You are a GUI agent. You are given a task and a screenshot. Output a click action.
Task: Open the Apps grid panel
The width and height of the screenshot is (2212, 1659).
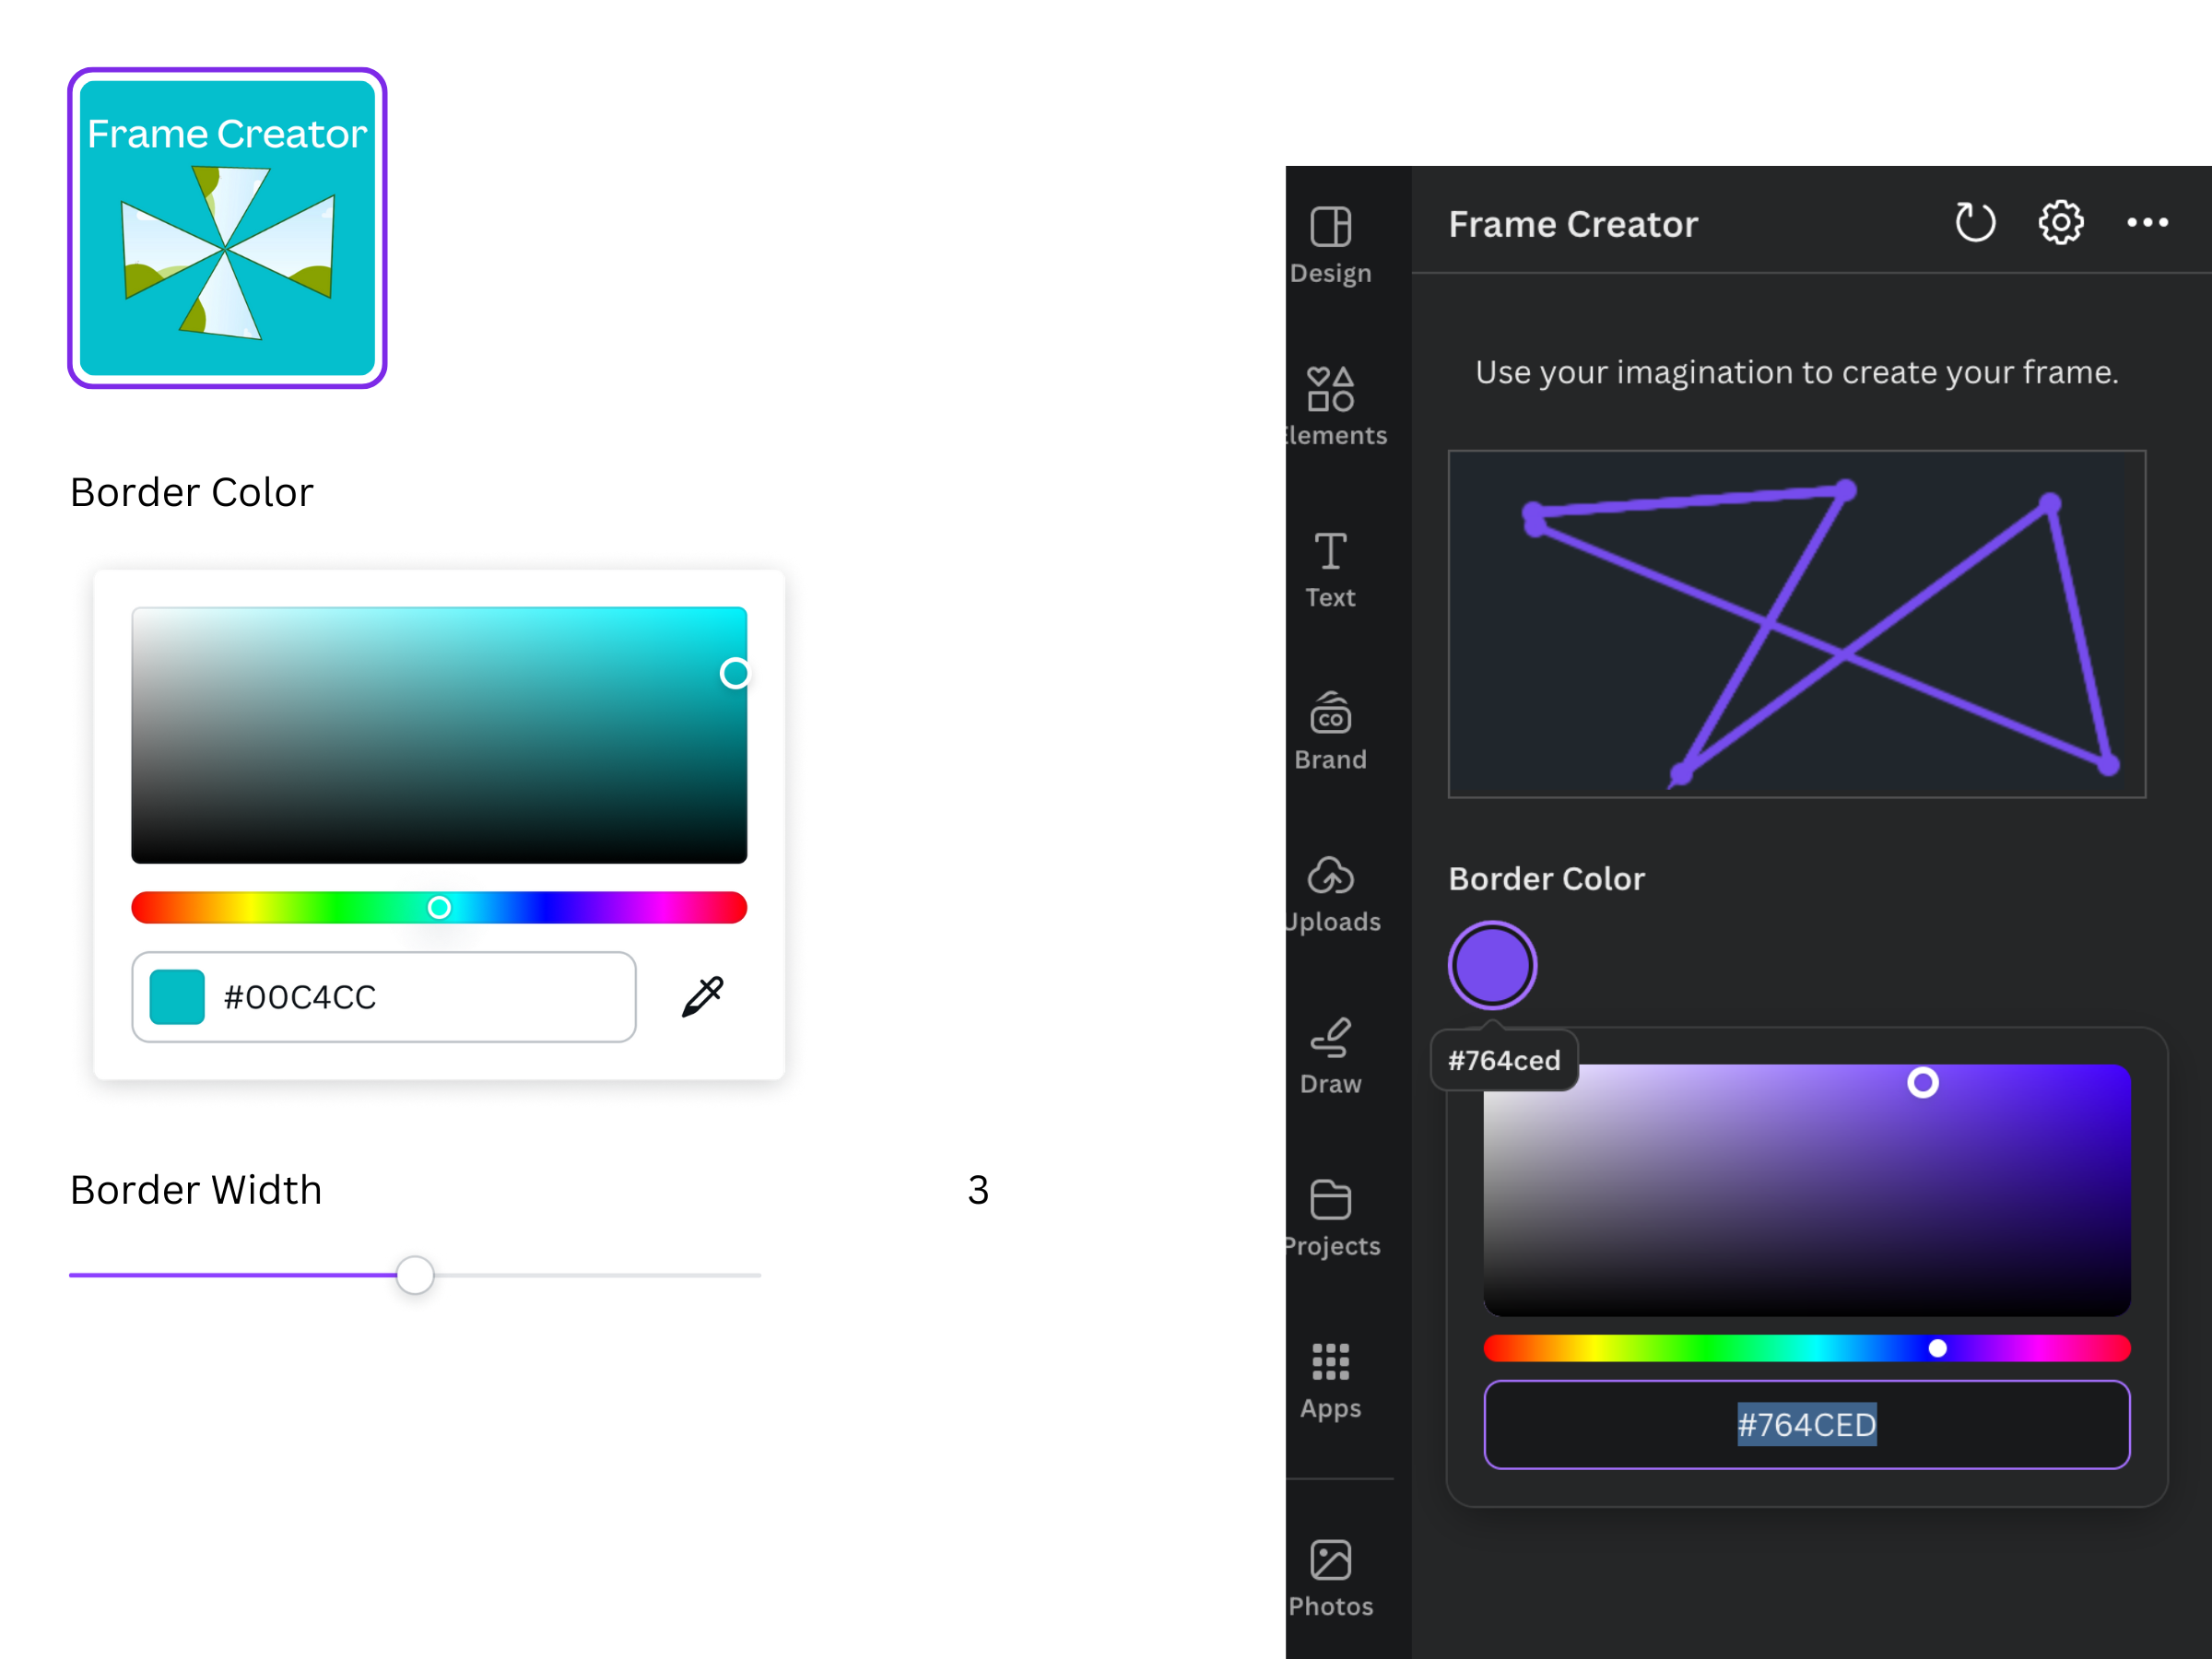pos(1330,1380)
